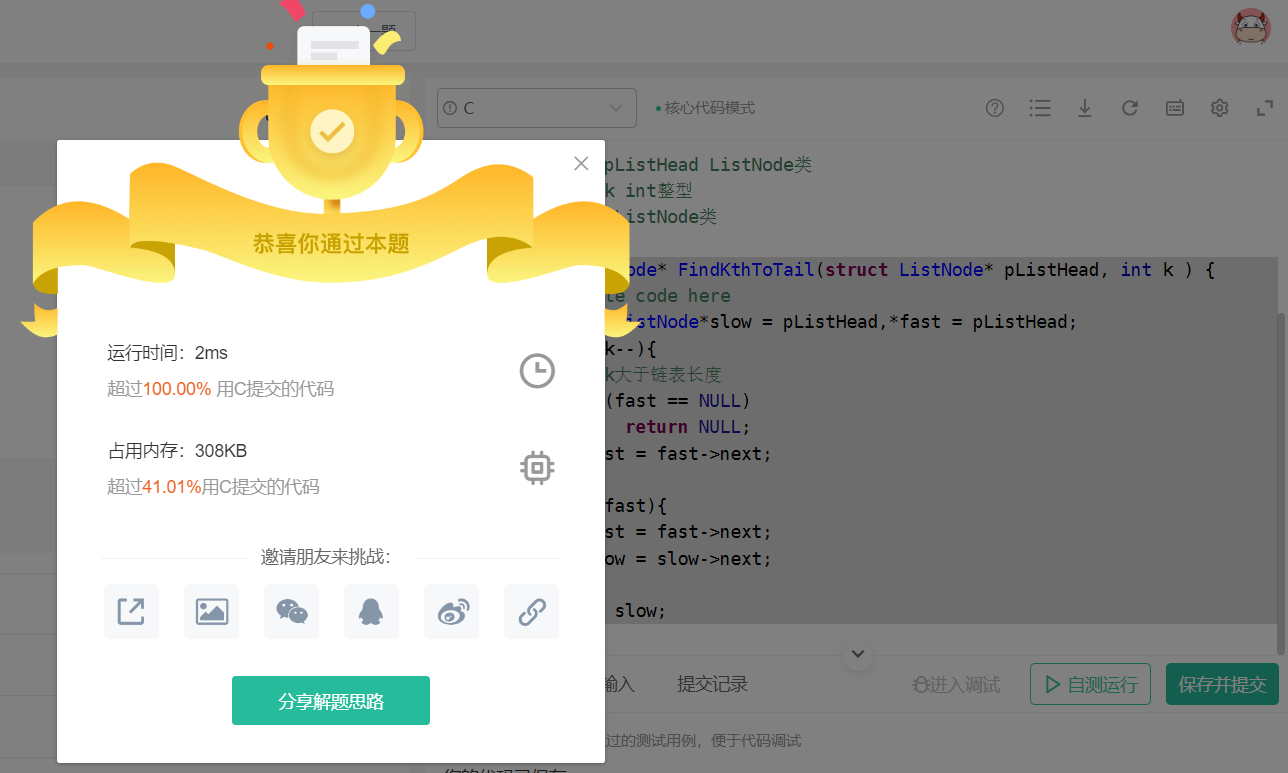Close the congratulations popup
The height and width of the screenshot is (773, 1288).
coord(581,163)
